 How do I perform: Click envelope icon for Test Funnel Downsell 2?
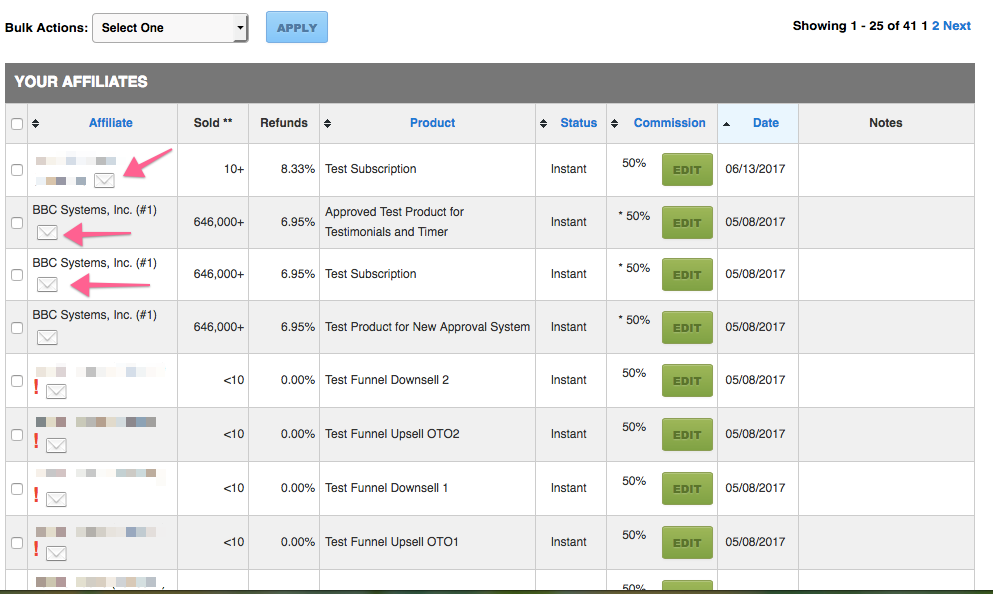point(56,391)
